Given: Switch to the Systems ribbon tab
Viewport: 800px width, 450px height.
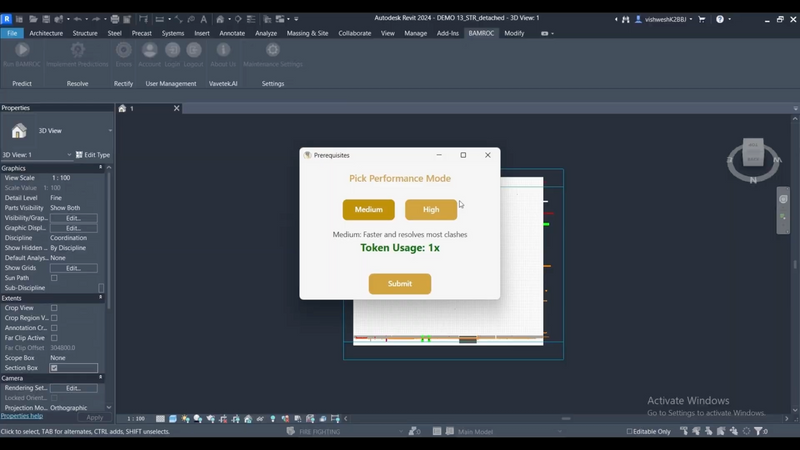Looking at the screenshot, I should [173, 33].
